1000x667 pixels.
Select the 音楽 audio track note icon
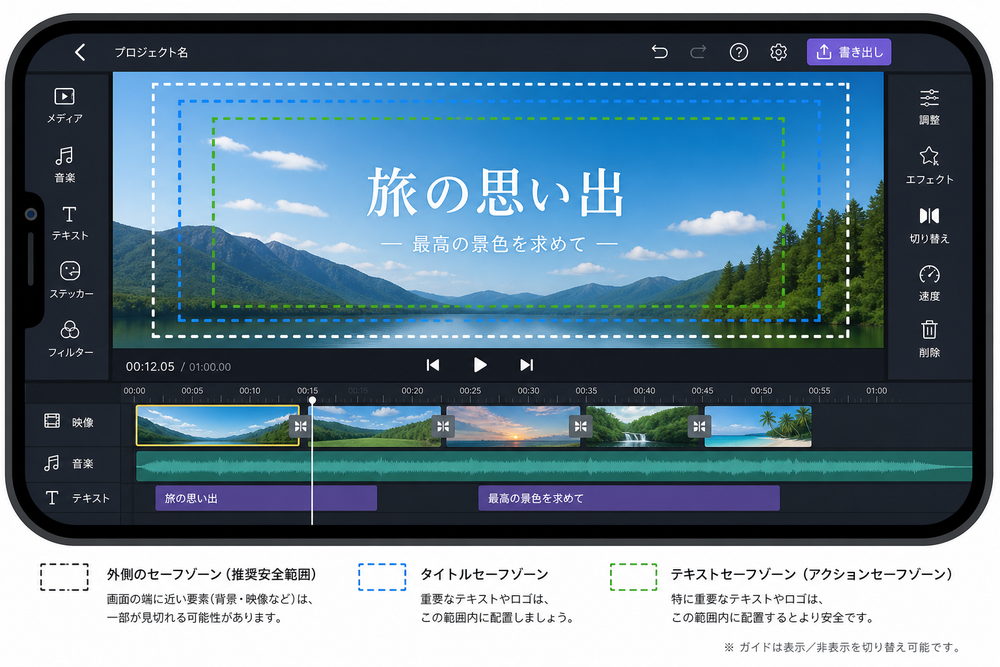click(52, 463)
